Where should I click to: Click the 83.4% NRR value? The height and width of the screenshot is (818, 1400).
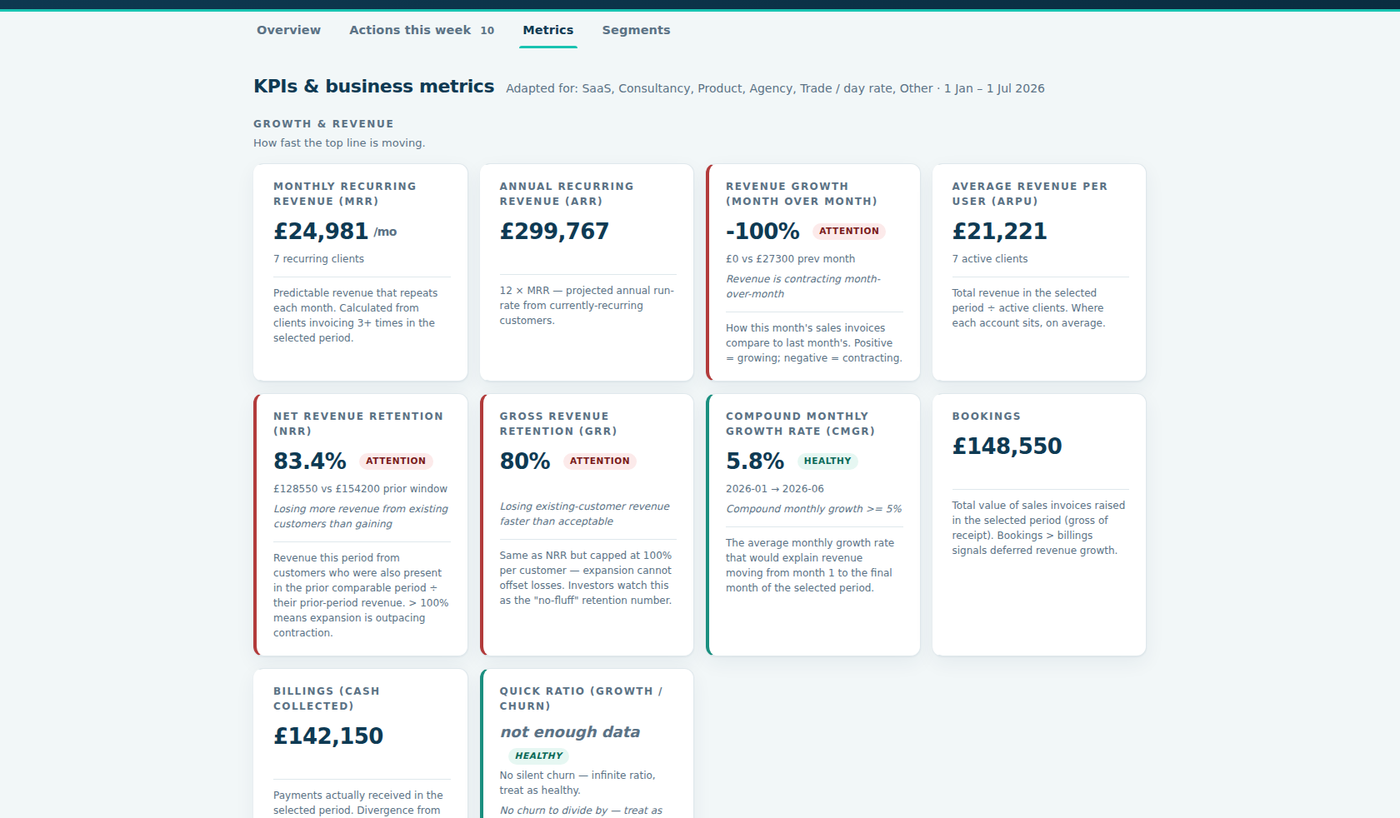click(x=310, y=461)
